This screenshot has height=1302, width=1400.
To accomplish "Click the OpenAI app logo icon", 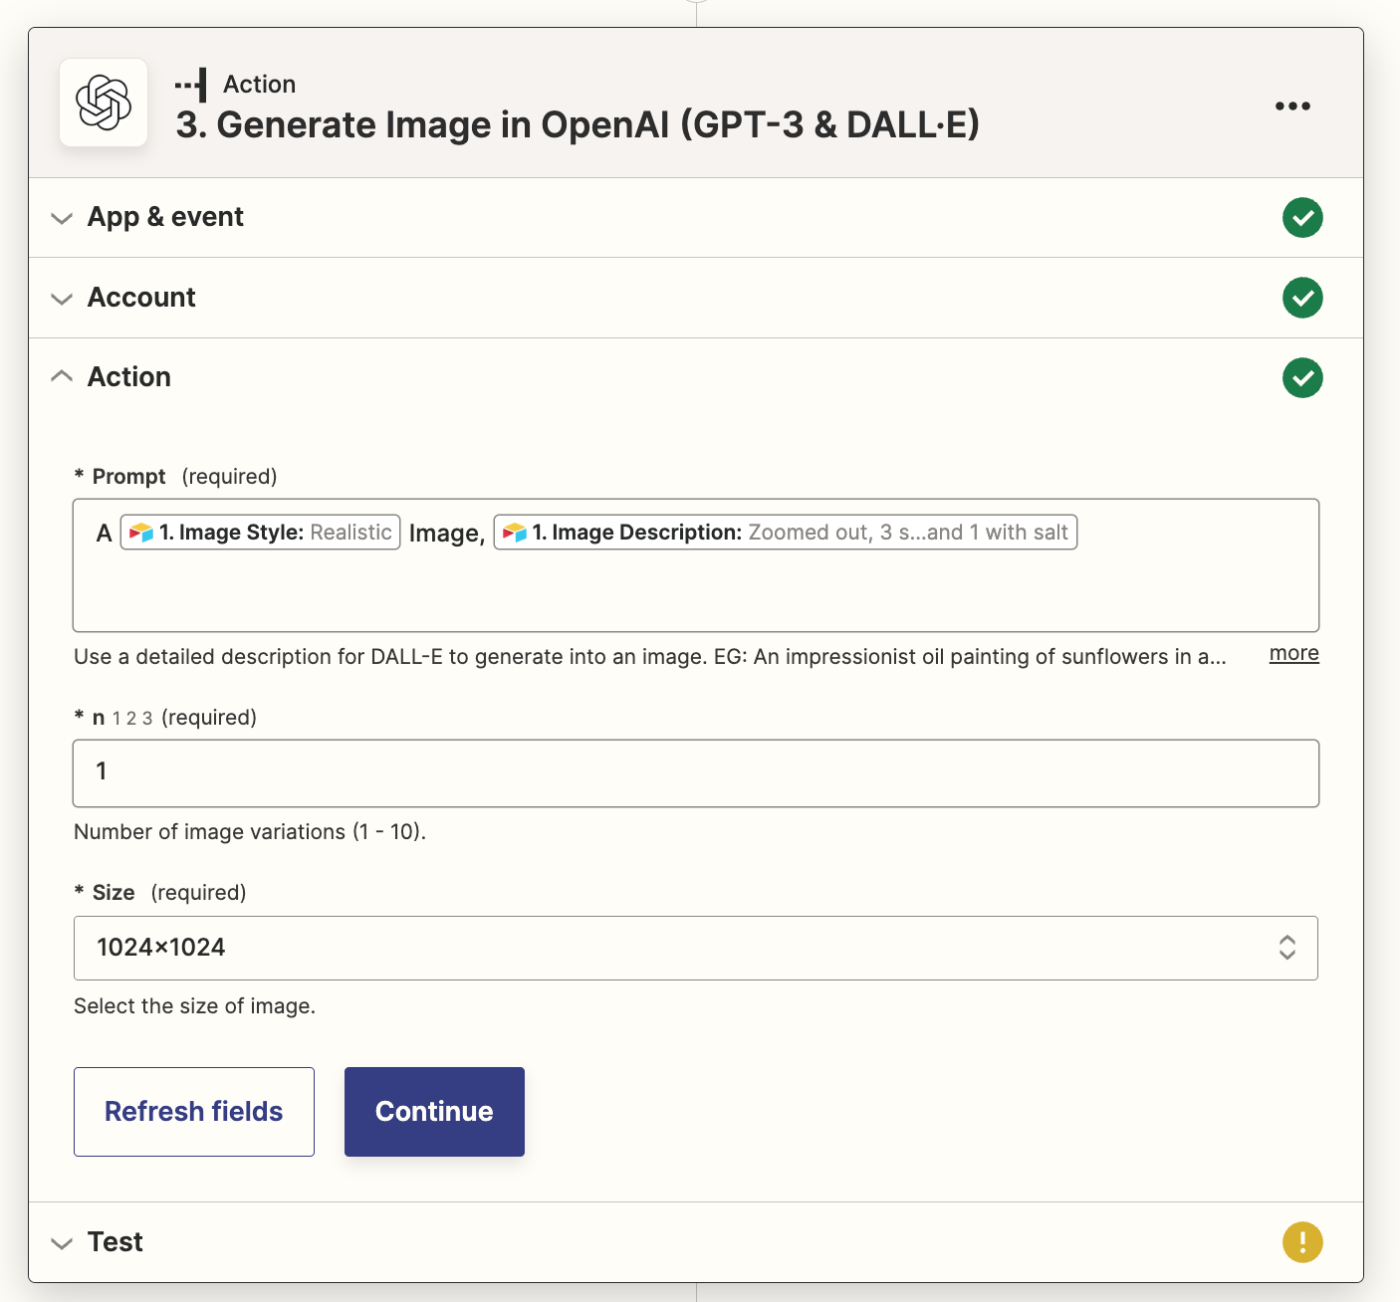I will tap(104, 103).
